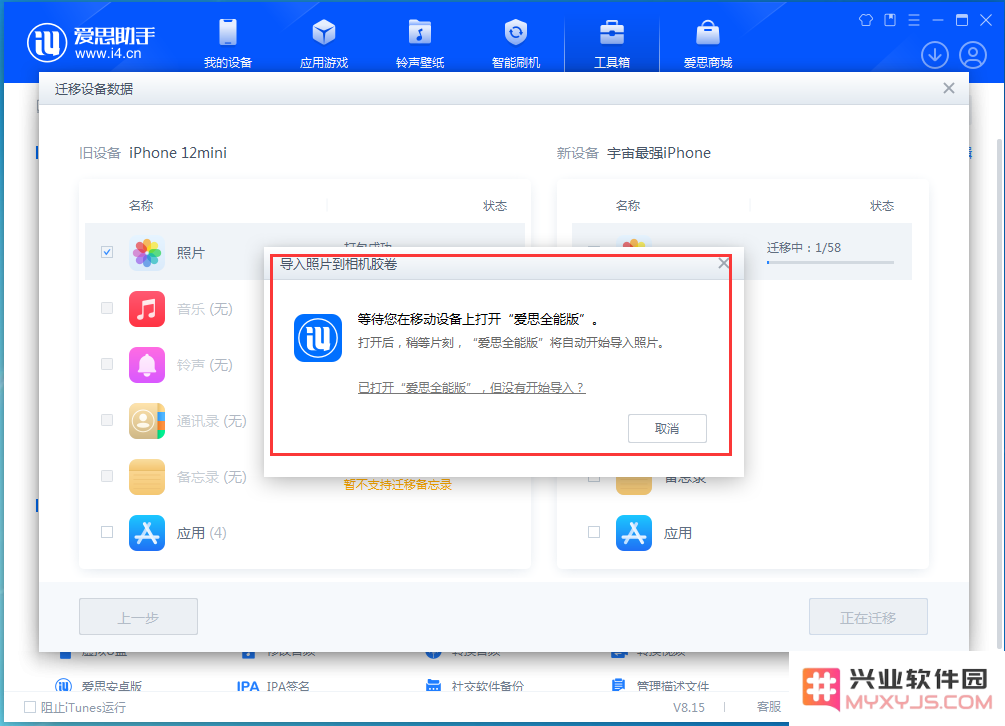Click the www.i4.cn website text

pos(108,54)
